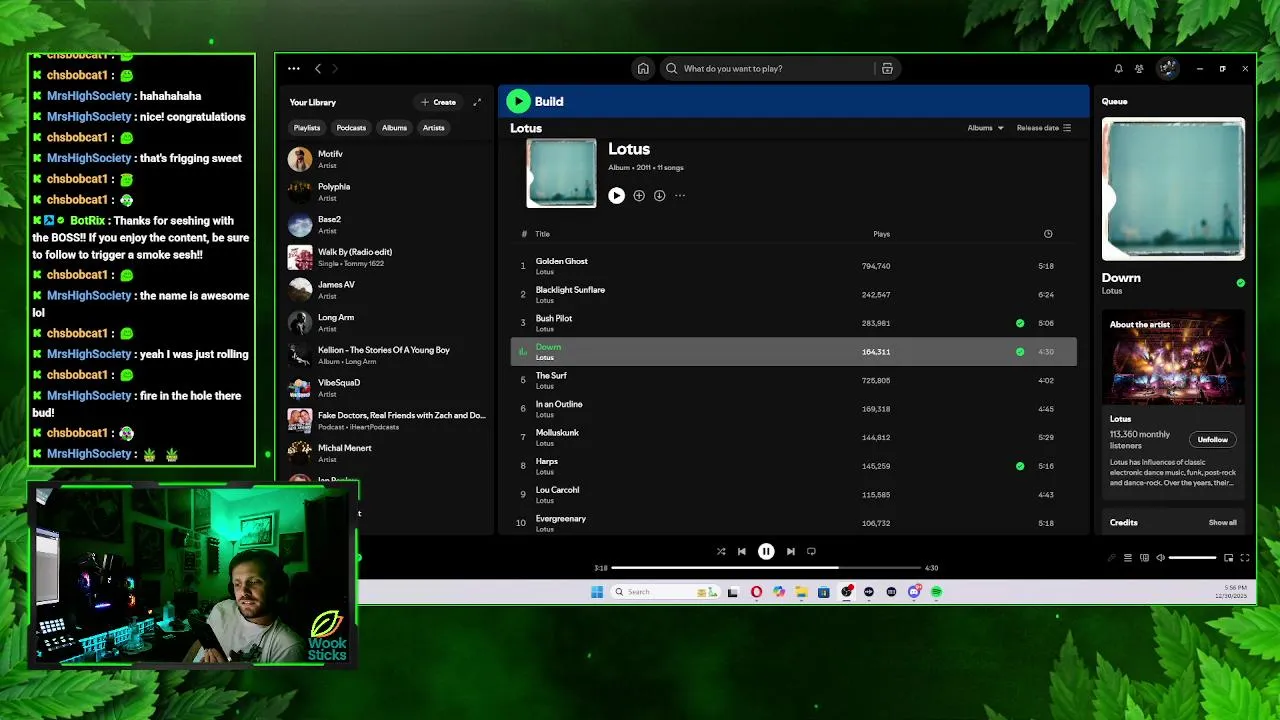Toggle the Queue icon in player bar
The image size is (1280, 720).
coord(1128,558)
